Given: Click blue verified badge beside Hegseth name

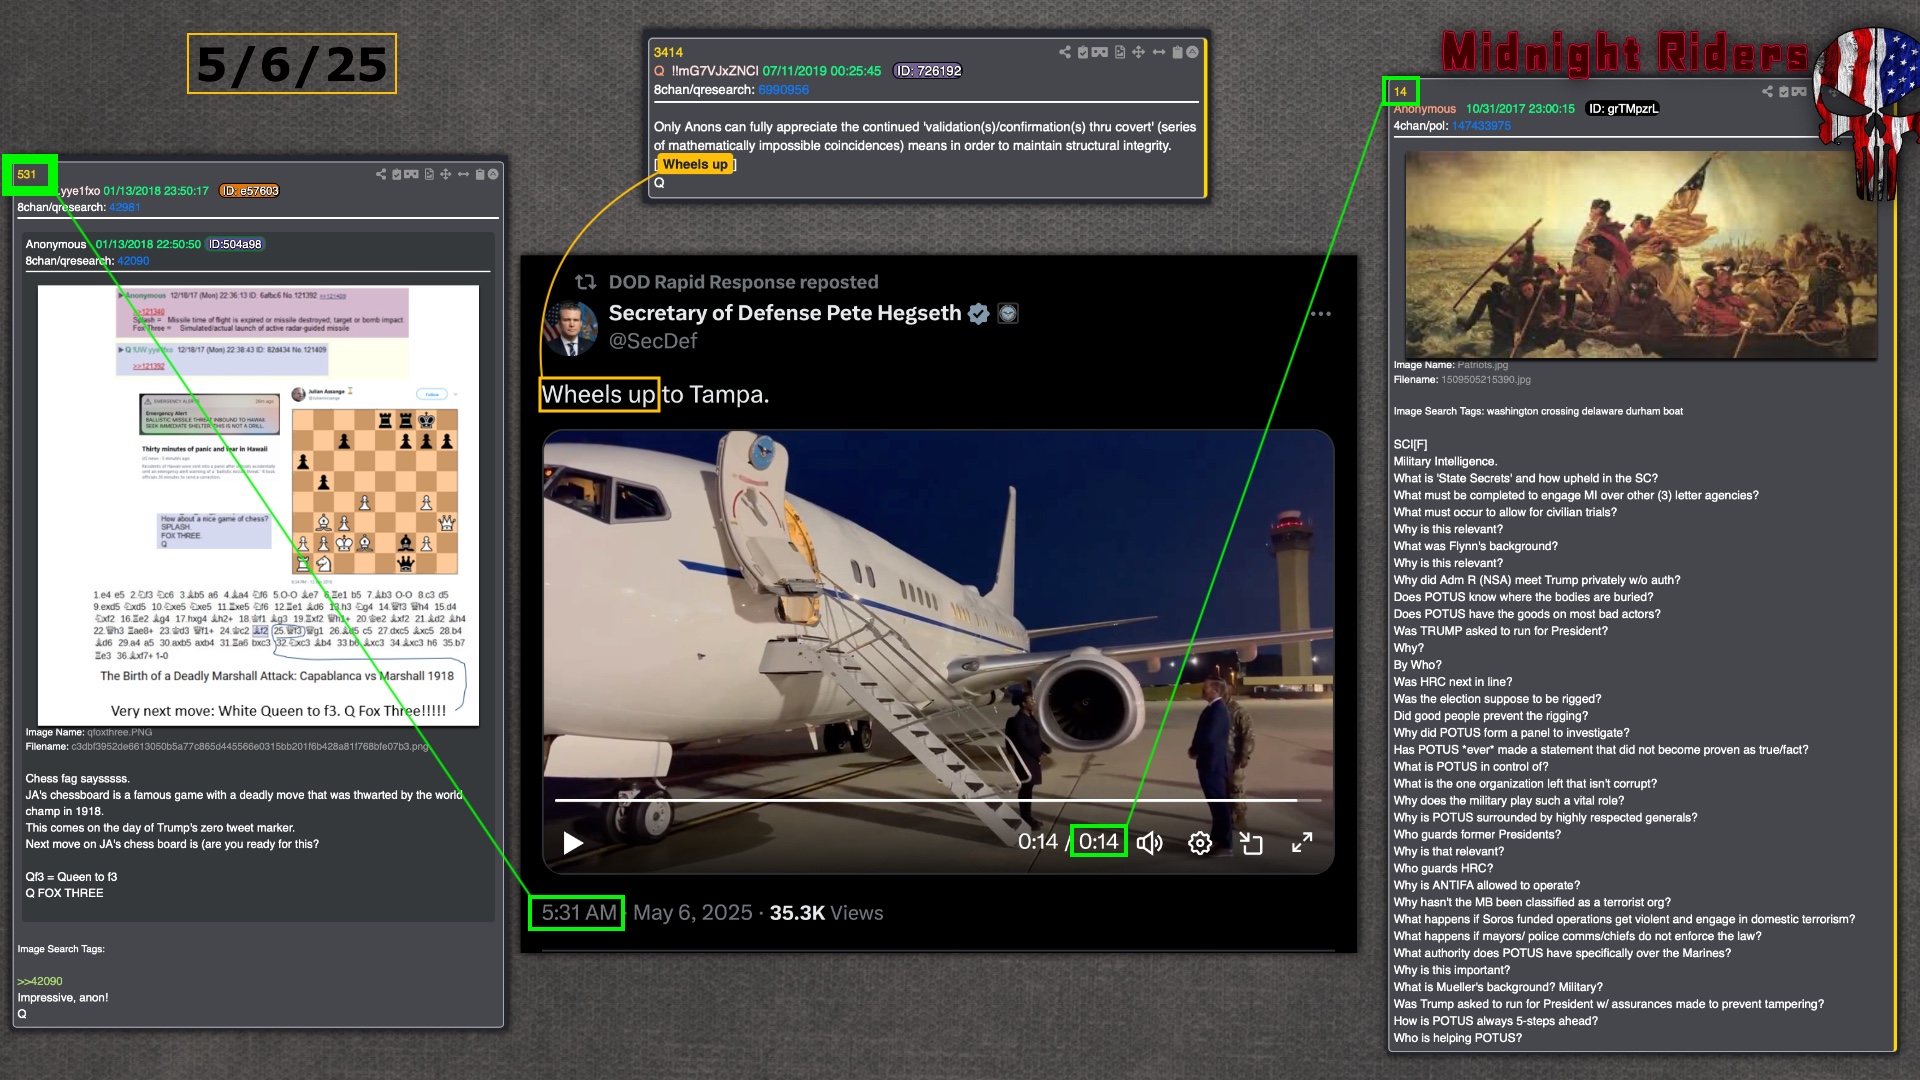Looking at the screenshot, I should pos(979,314).
